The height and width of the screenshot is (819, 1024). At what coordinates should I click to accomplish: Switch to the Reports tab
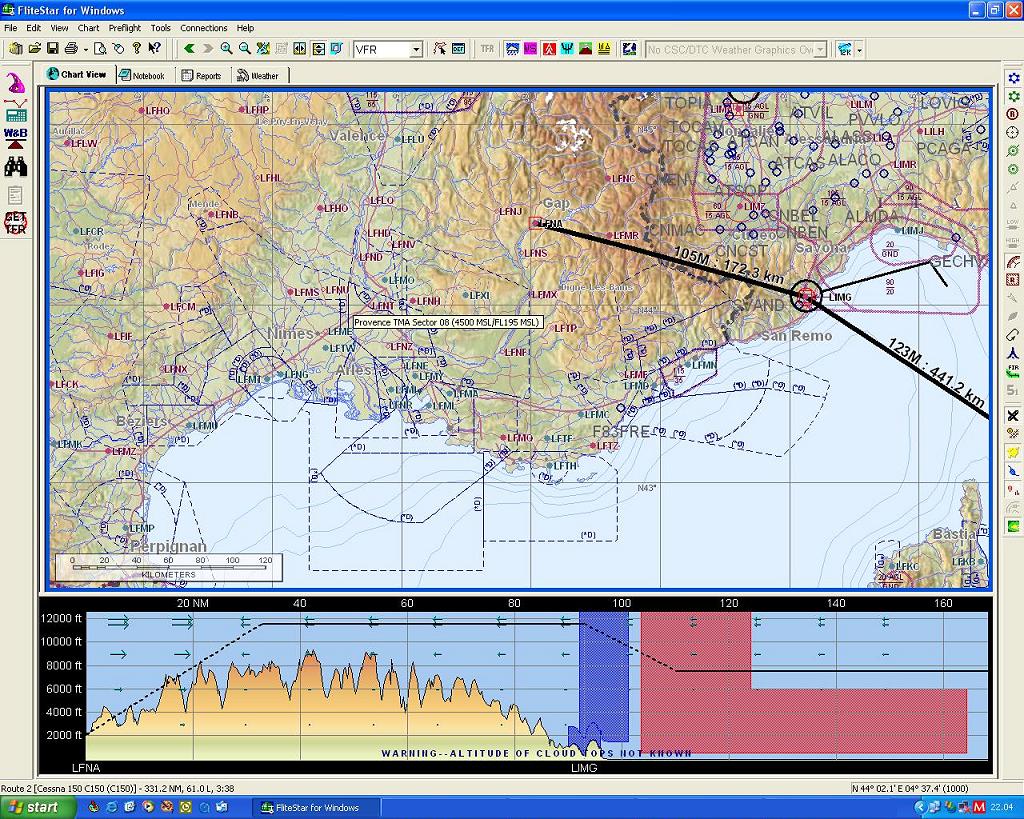click(x=201, y=76)
